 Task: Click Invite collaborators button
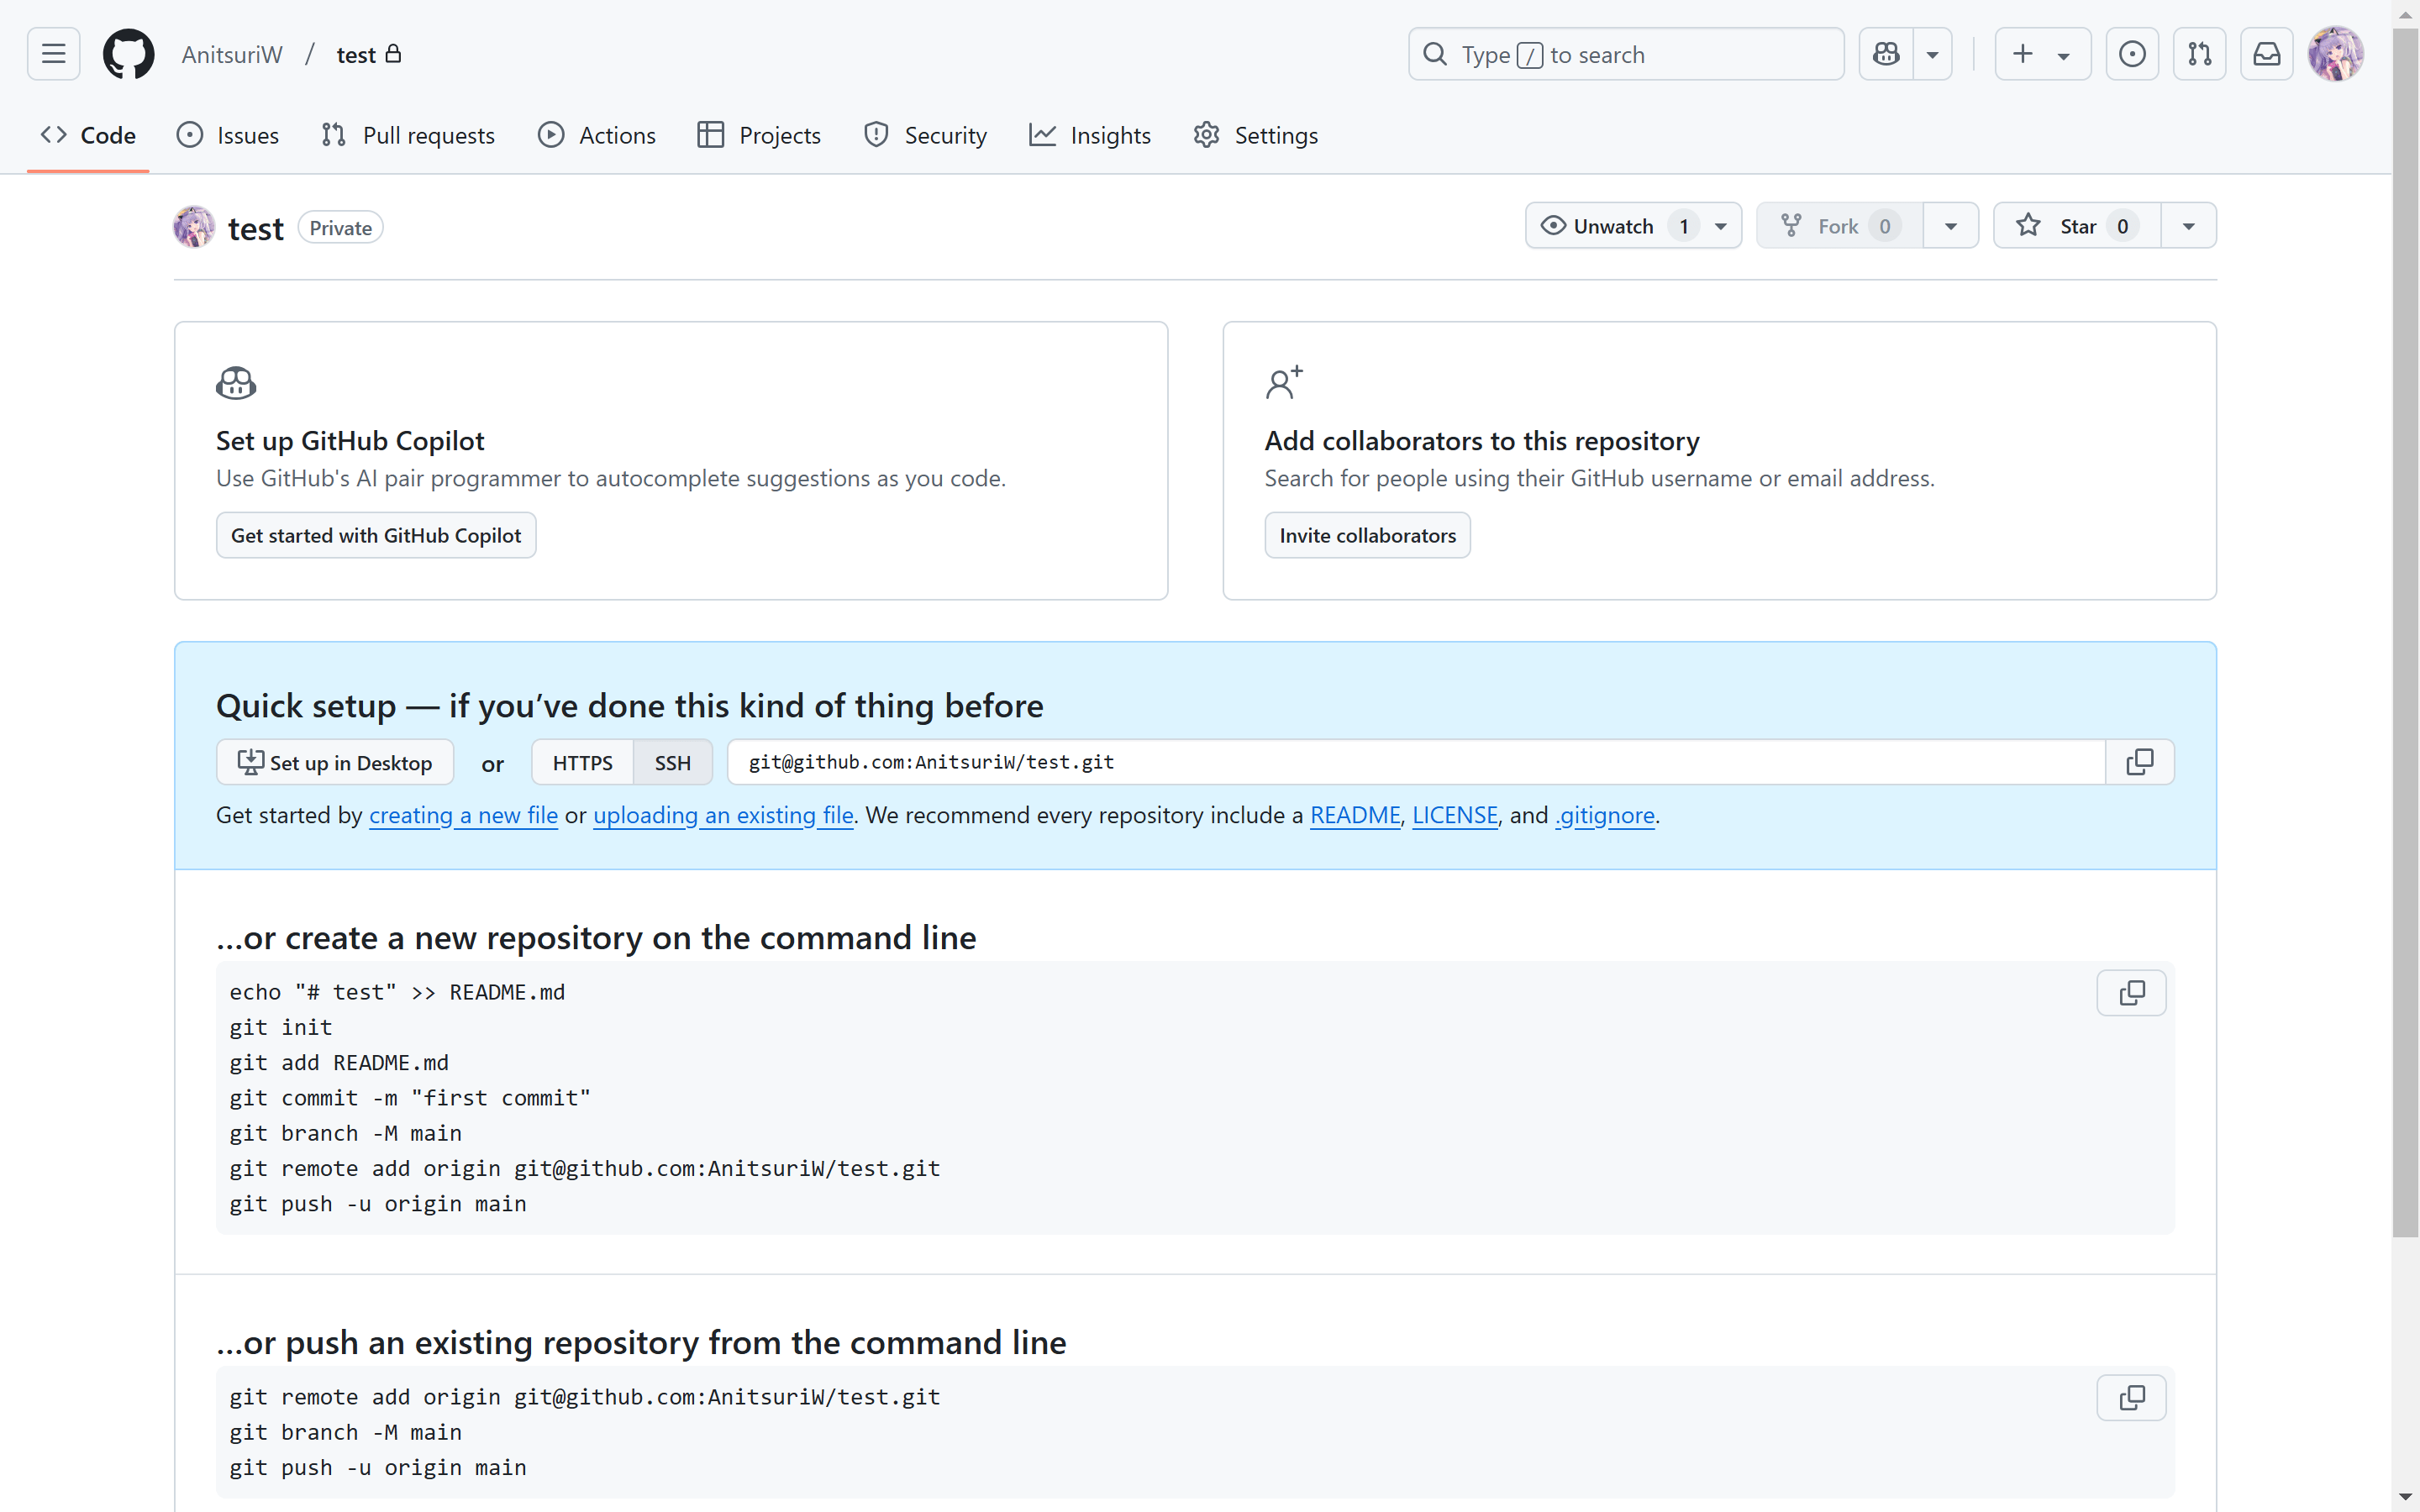coord(1367,535)
